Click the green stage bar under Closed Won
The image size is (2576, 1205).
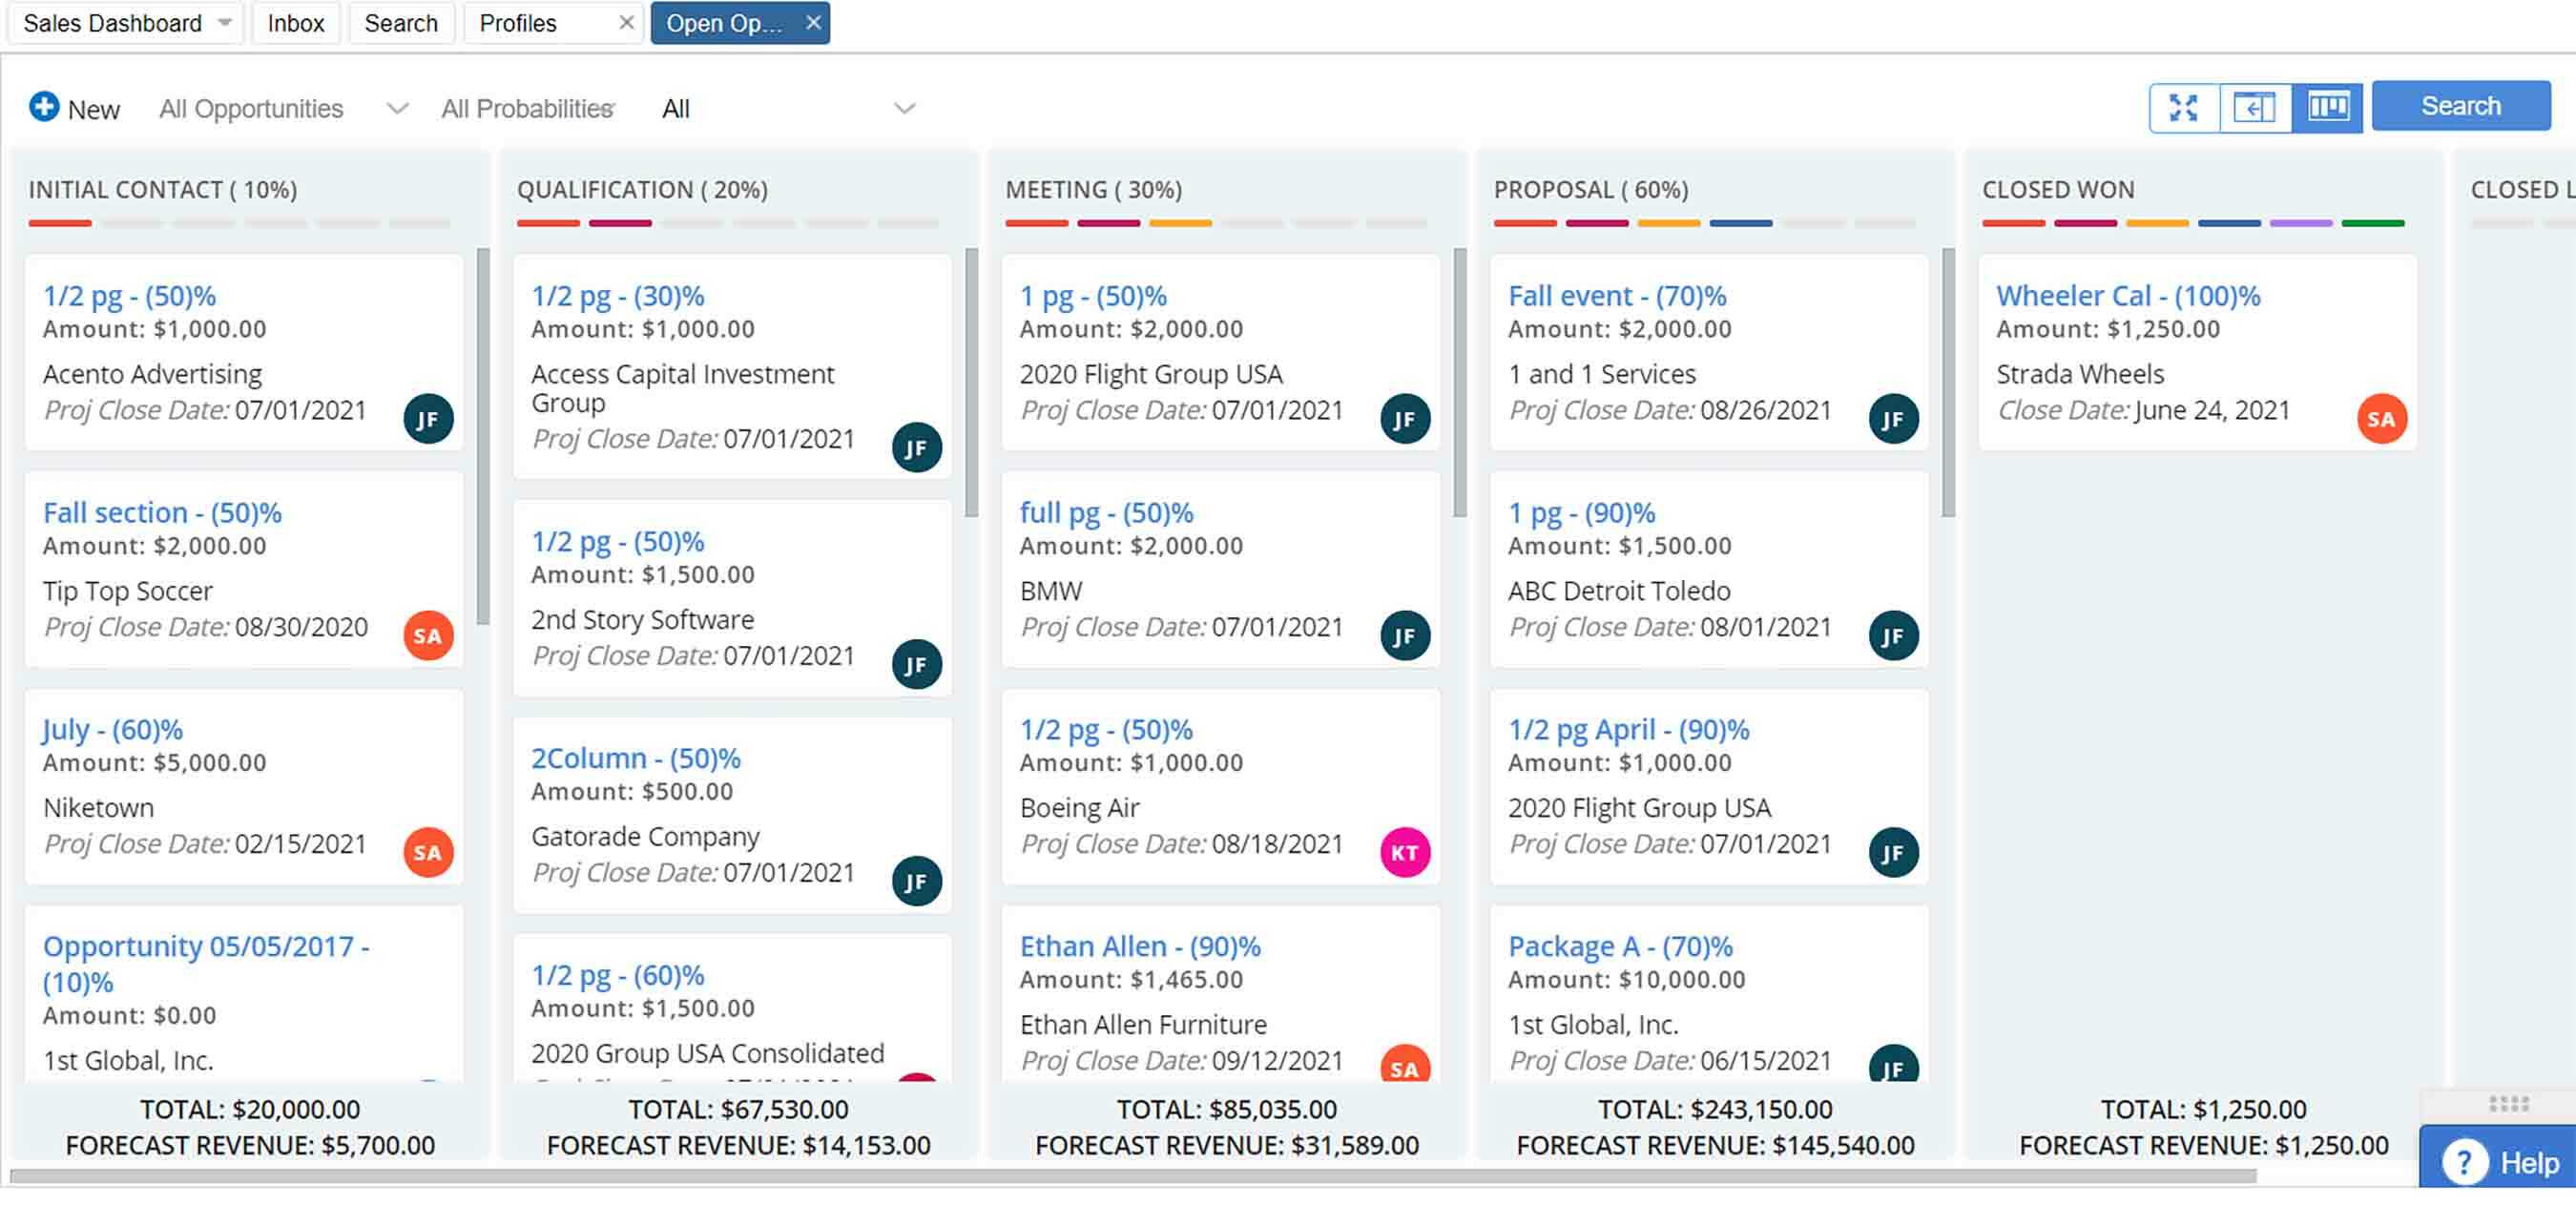(2372, 223)
